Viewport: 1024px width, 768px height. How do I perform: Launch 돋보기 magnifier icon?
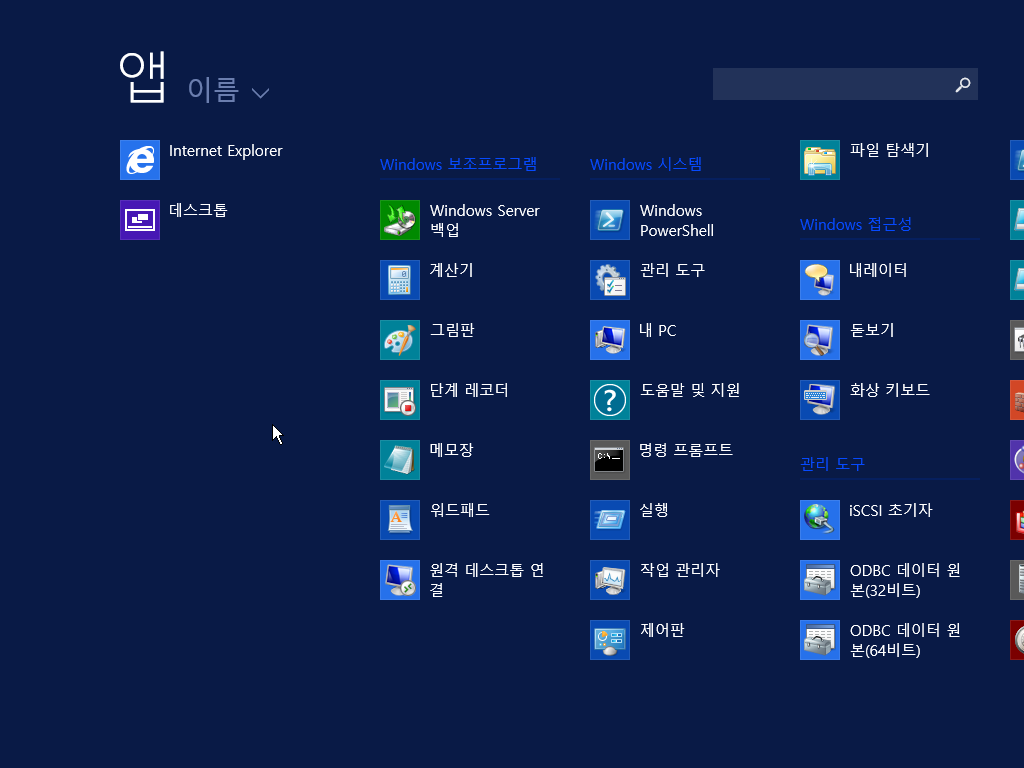[820, 340]
